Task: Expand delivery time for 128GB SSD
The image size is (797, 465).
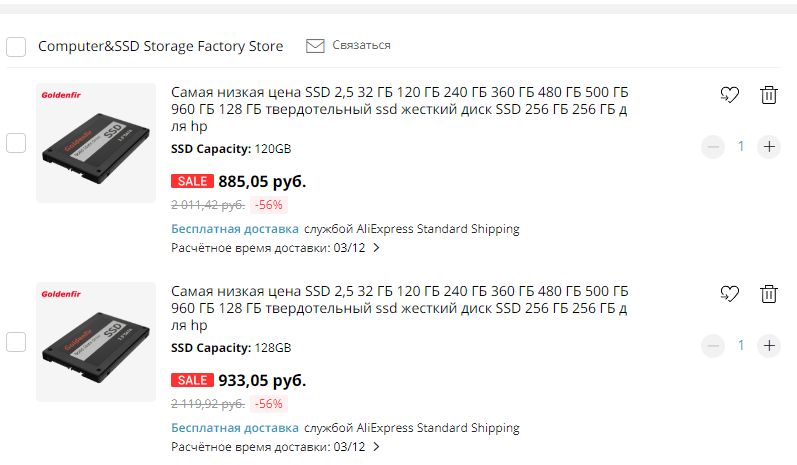Action: [376, 447]
